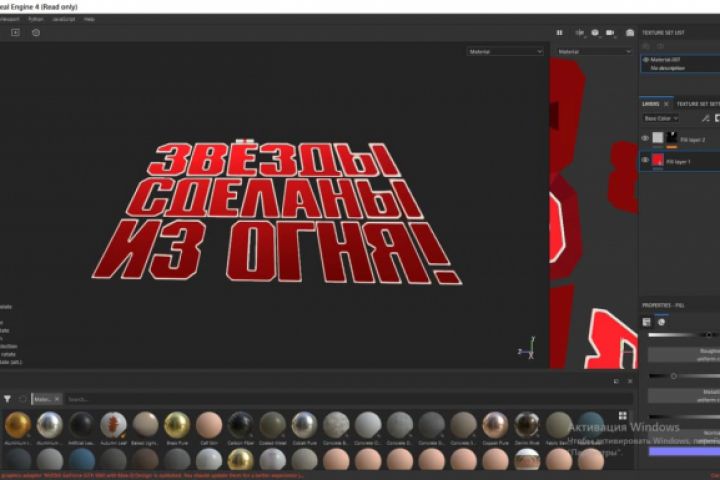Image resolution: width=720 pixels, height=480 pixels.
Task: Pick the Calf Skin material sphere
Action: tap(209, 425)
